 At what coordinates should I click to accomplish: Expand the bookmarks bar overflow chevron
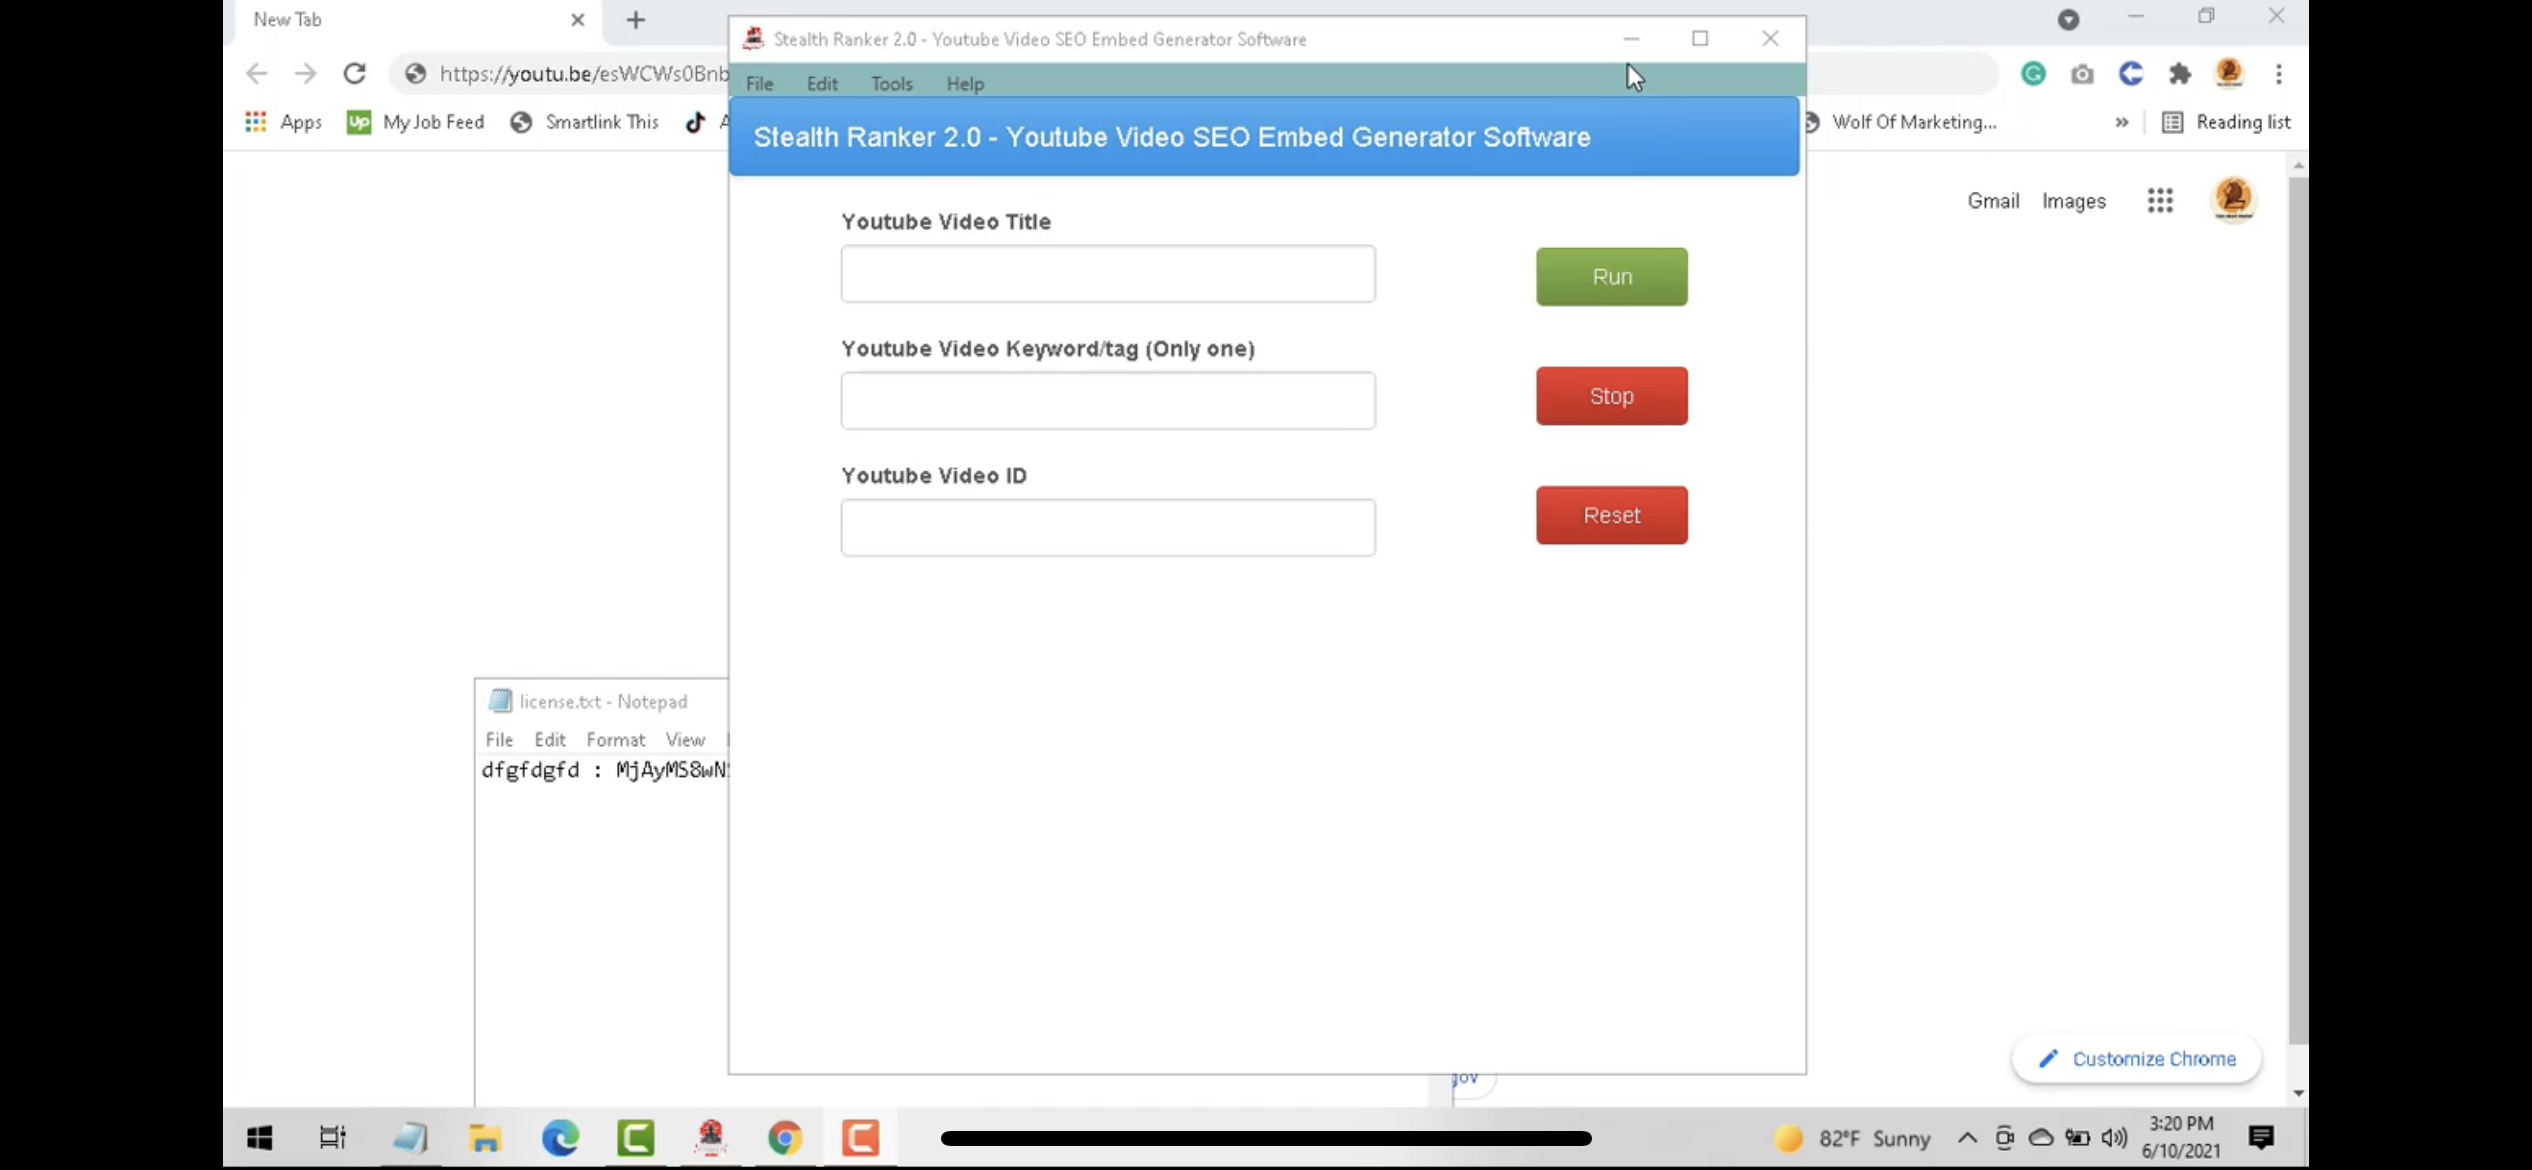click(x=2121, y=122)
